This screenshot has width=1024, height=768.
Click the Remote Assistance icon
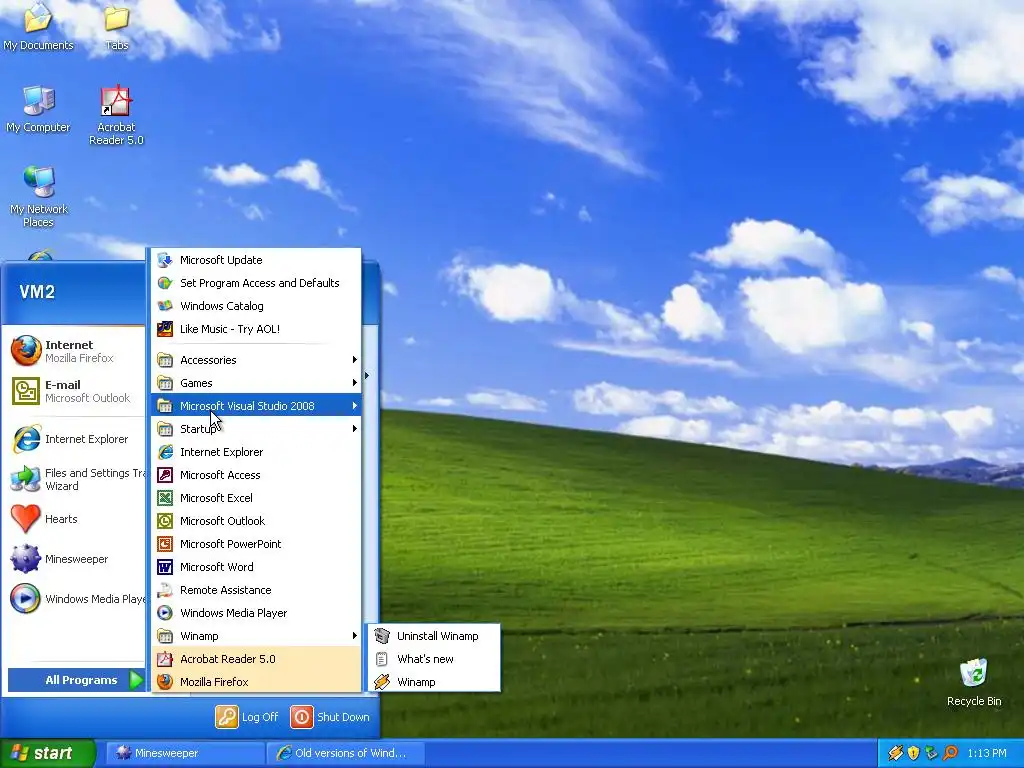point(165,590)
